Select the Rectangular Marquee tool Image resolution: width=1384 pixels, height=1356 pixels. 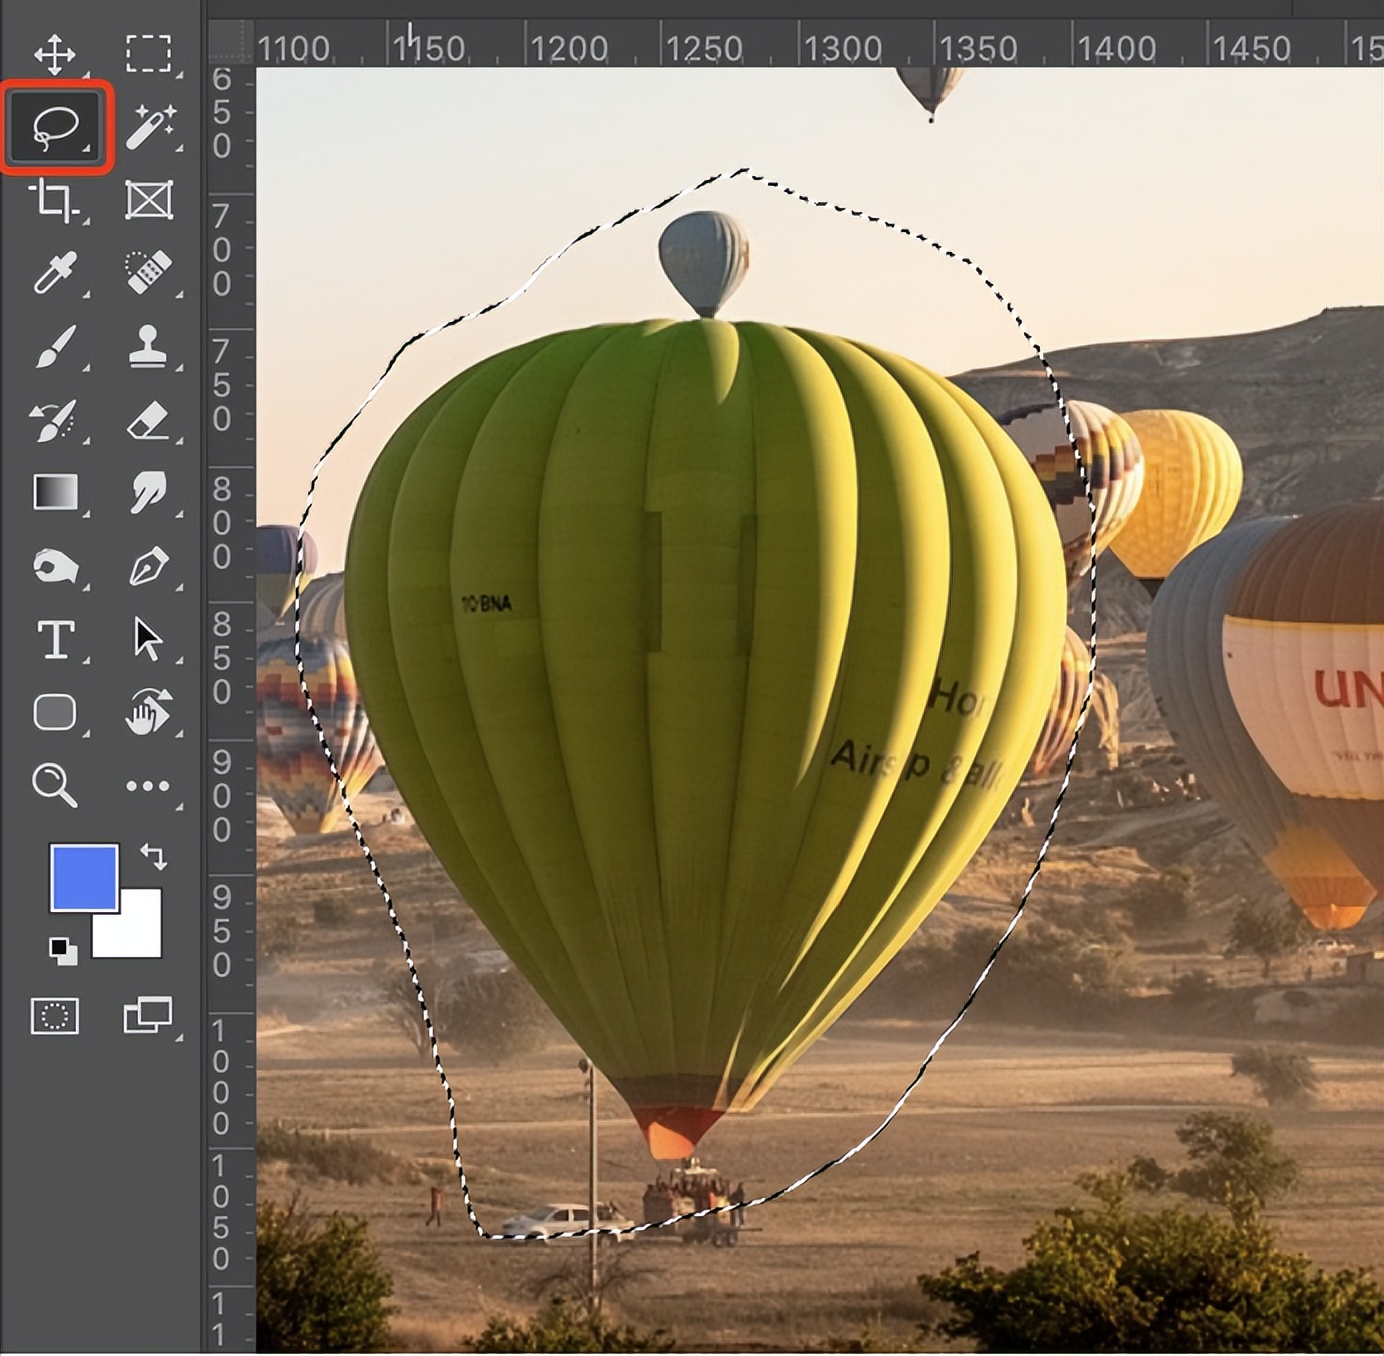point(148,56)
